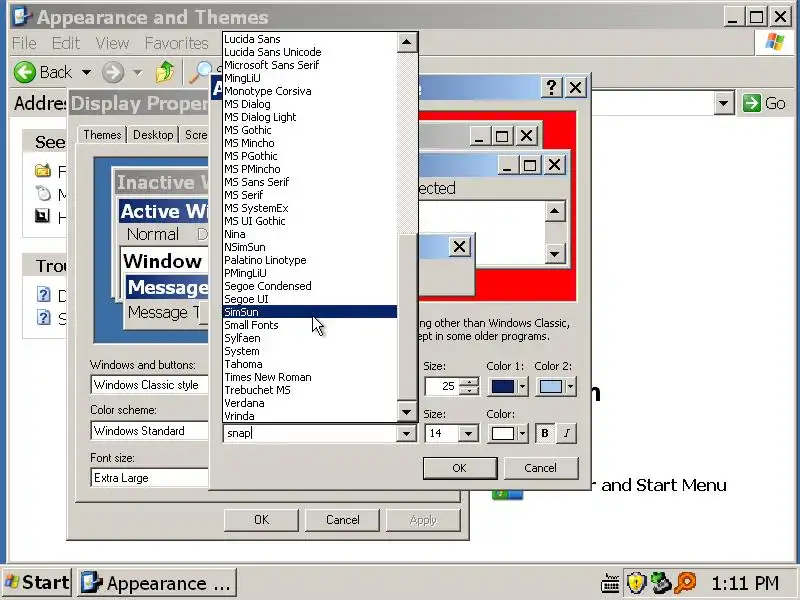Click the network devices tray icon
Screen dimensions: 800x600
pos(661,583)
